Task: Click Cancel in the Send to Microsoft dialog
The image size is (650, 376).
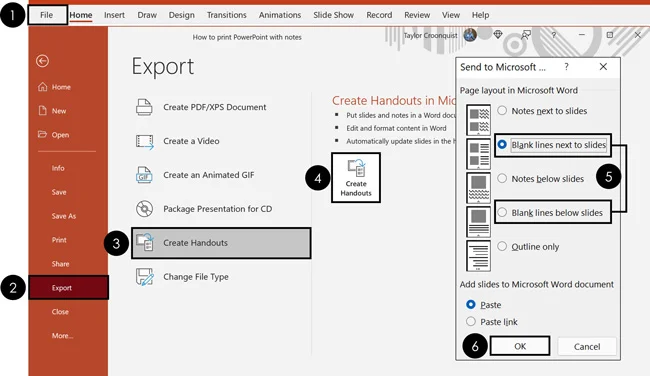Action: pos(587,346)
